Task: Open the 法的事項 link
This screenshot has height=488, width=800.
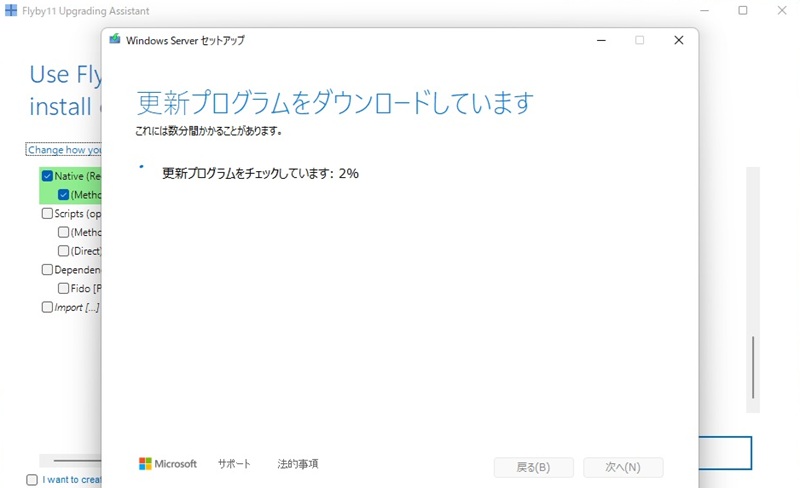Action: coord(297,464)
